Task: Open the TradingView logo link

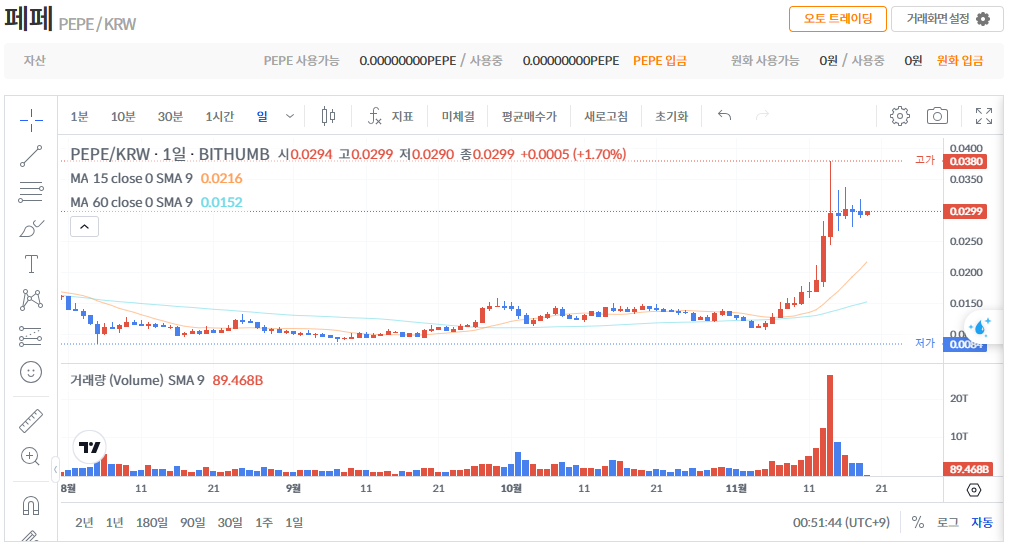Action: (89, 447)
